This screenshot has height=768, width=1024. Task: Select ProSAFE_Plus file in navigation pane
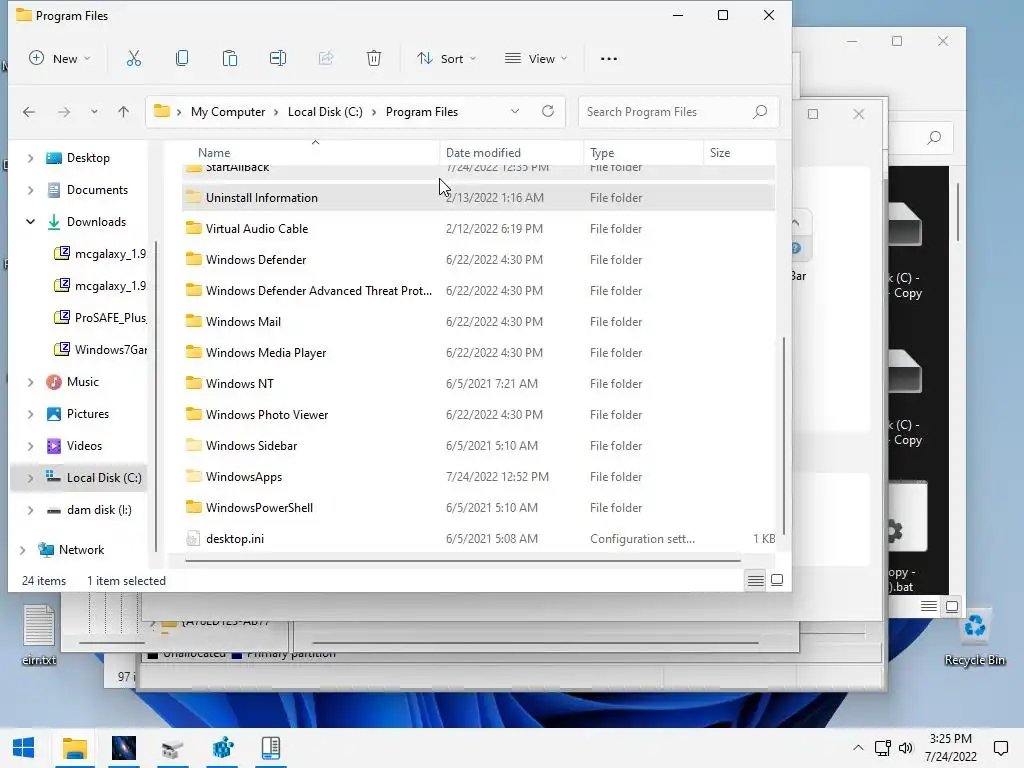100,317
